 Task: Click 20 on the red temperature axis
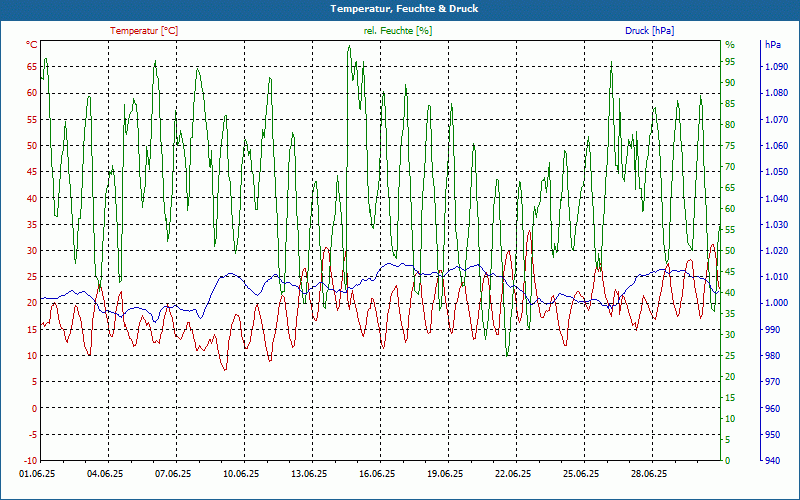(32, 303)
